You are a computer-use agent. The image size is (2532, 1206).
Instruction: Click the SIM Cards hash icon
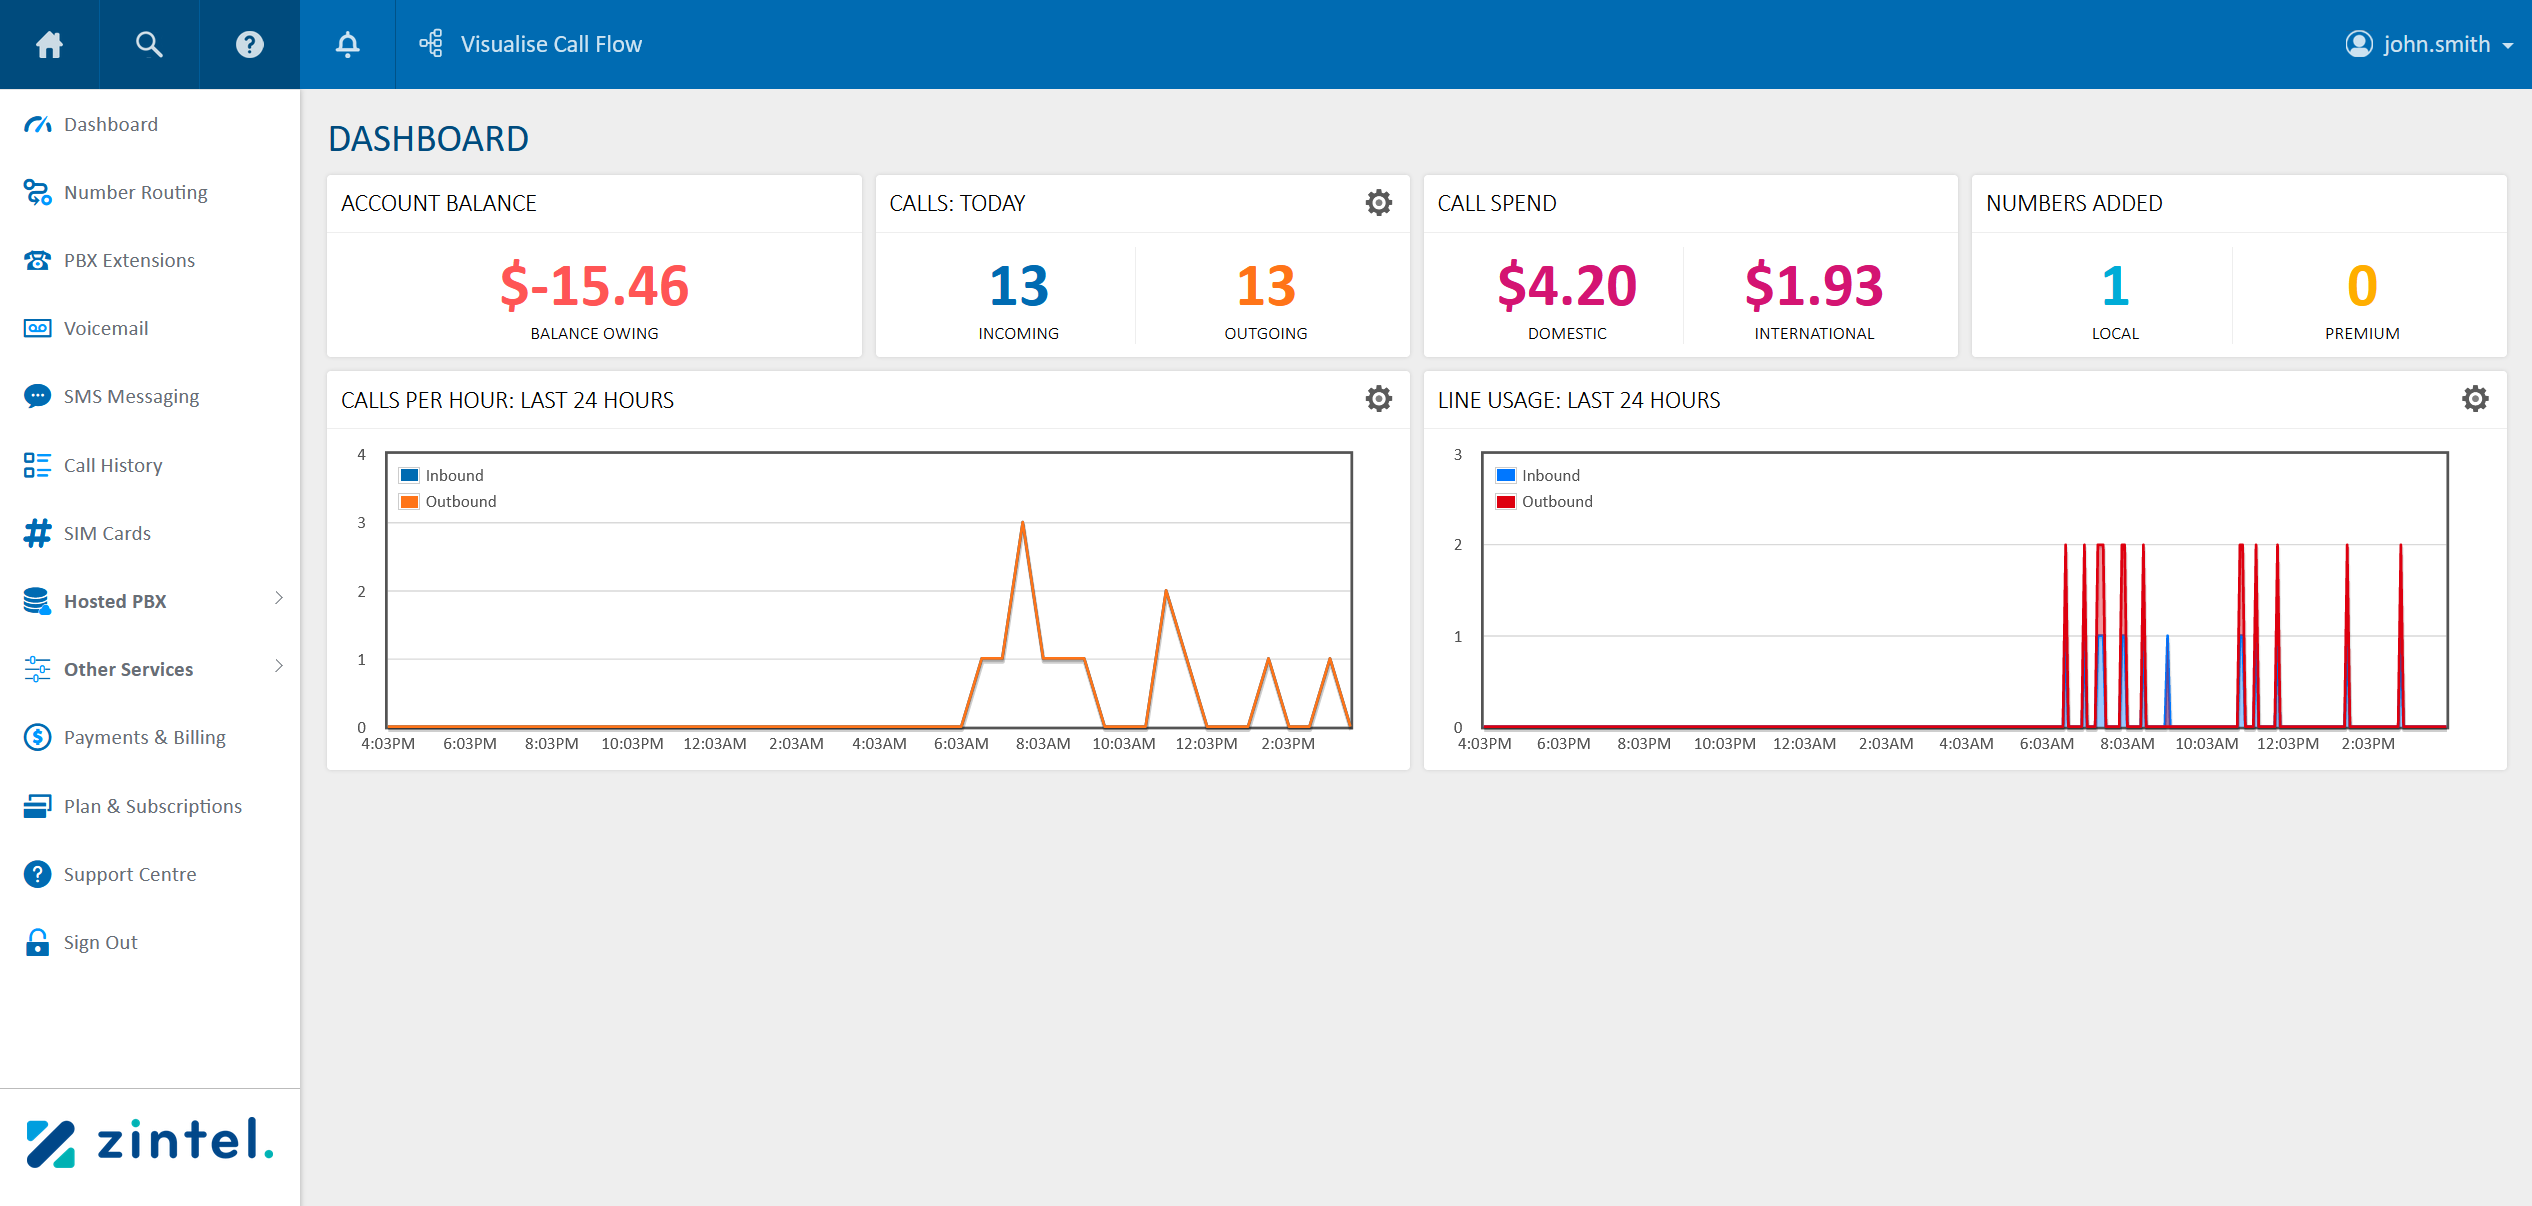coord(37,533)
